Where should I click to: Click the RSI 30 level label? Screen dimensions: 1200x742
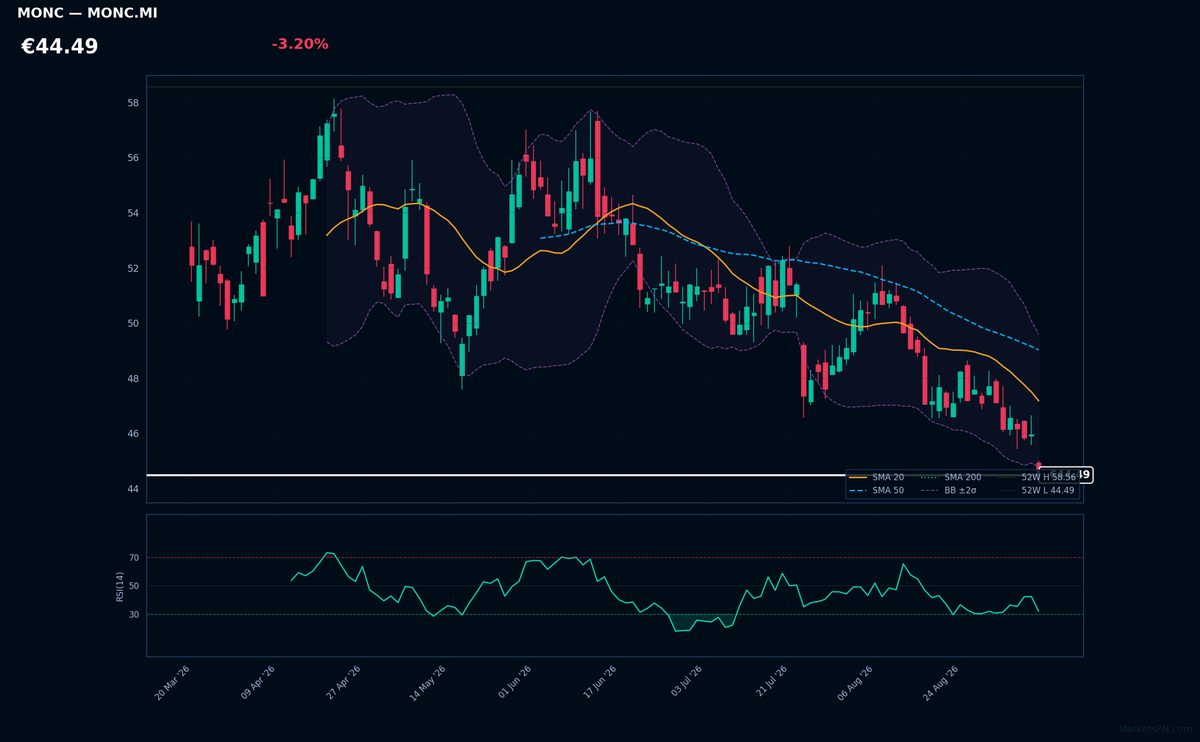point(134,614)
